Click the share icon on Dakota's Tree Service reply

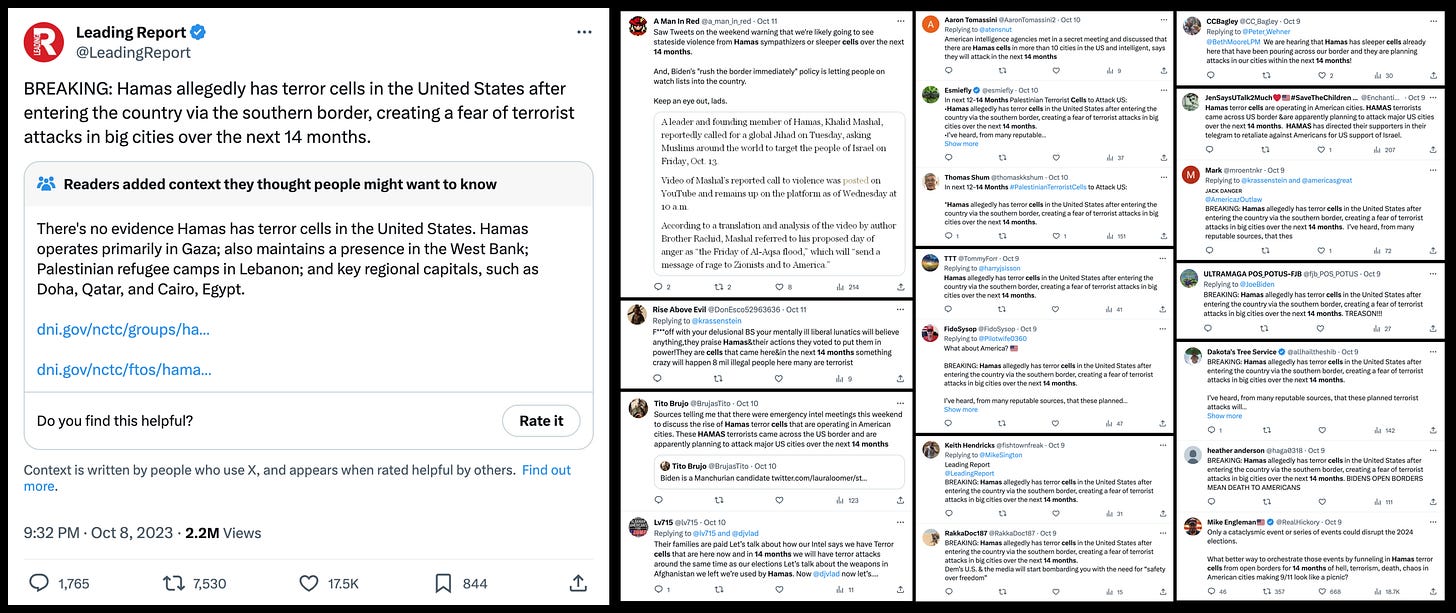point(1433,430)
